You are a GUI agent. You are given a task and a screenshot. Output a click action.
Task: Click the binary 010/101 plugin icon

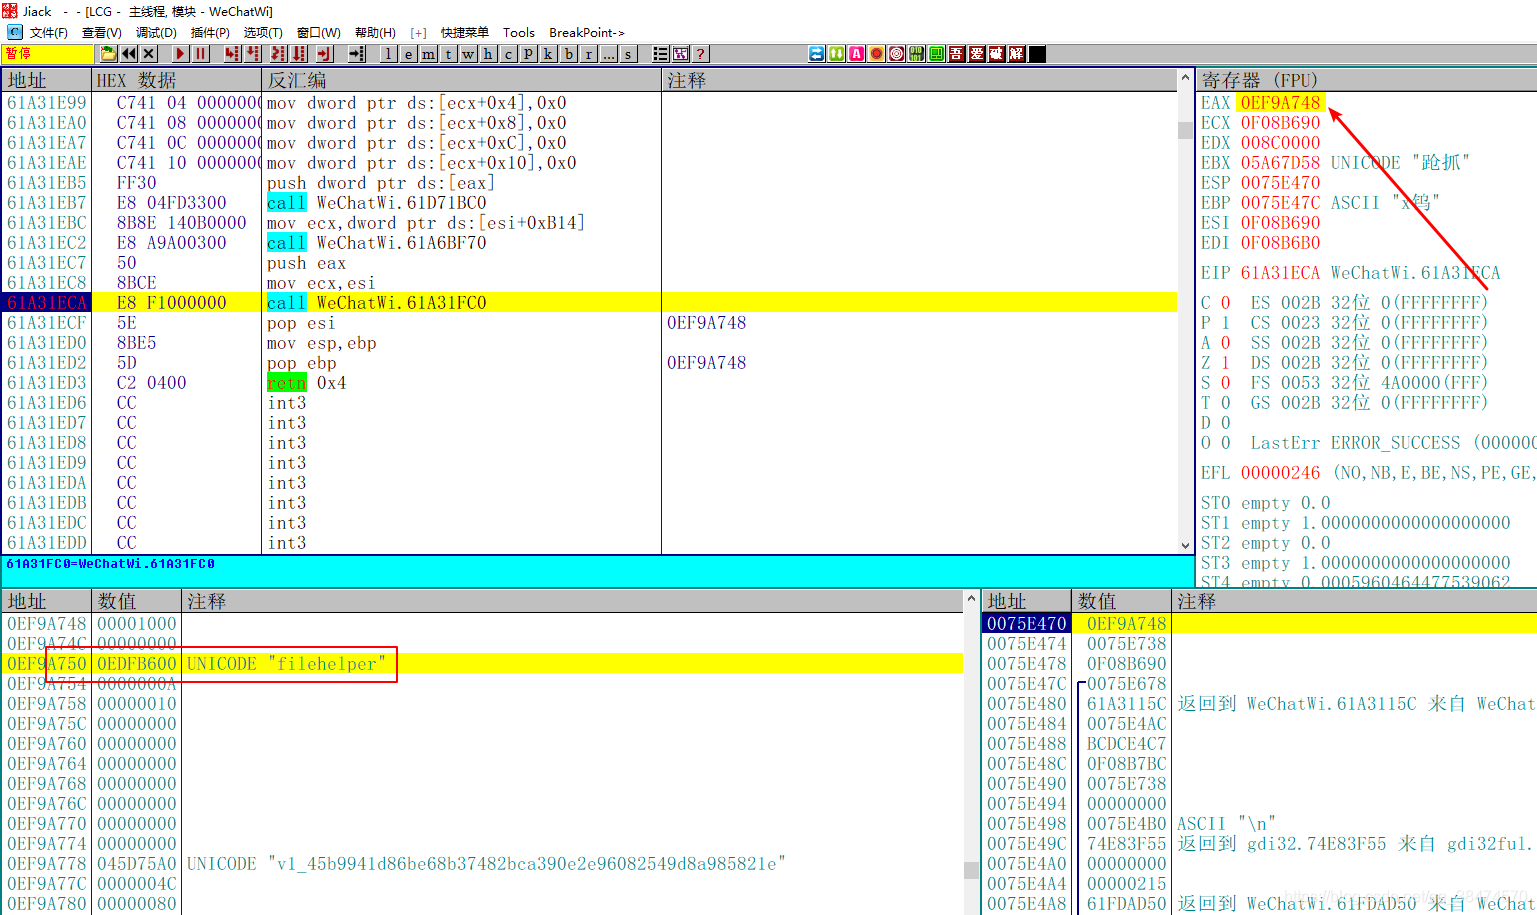tap(917, 54)
